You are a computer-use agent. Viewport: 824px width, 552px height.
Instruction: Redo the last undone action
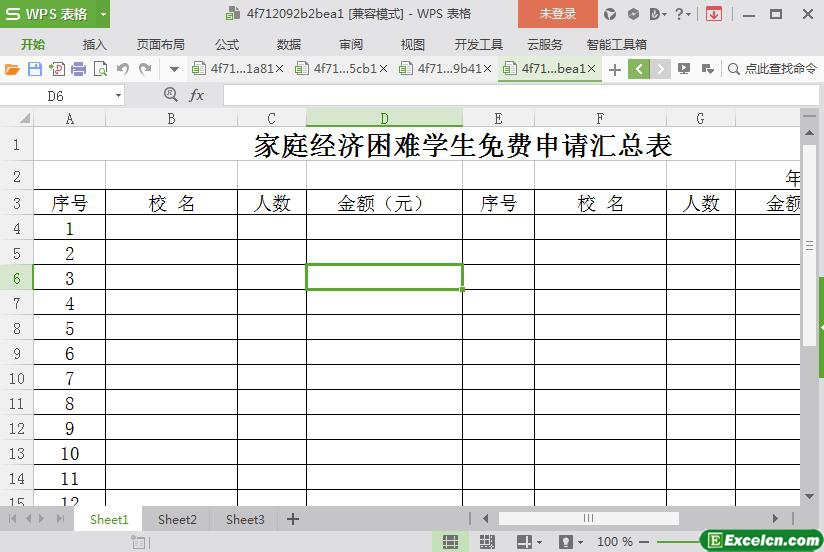click(x=145, y=69)
